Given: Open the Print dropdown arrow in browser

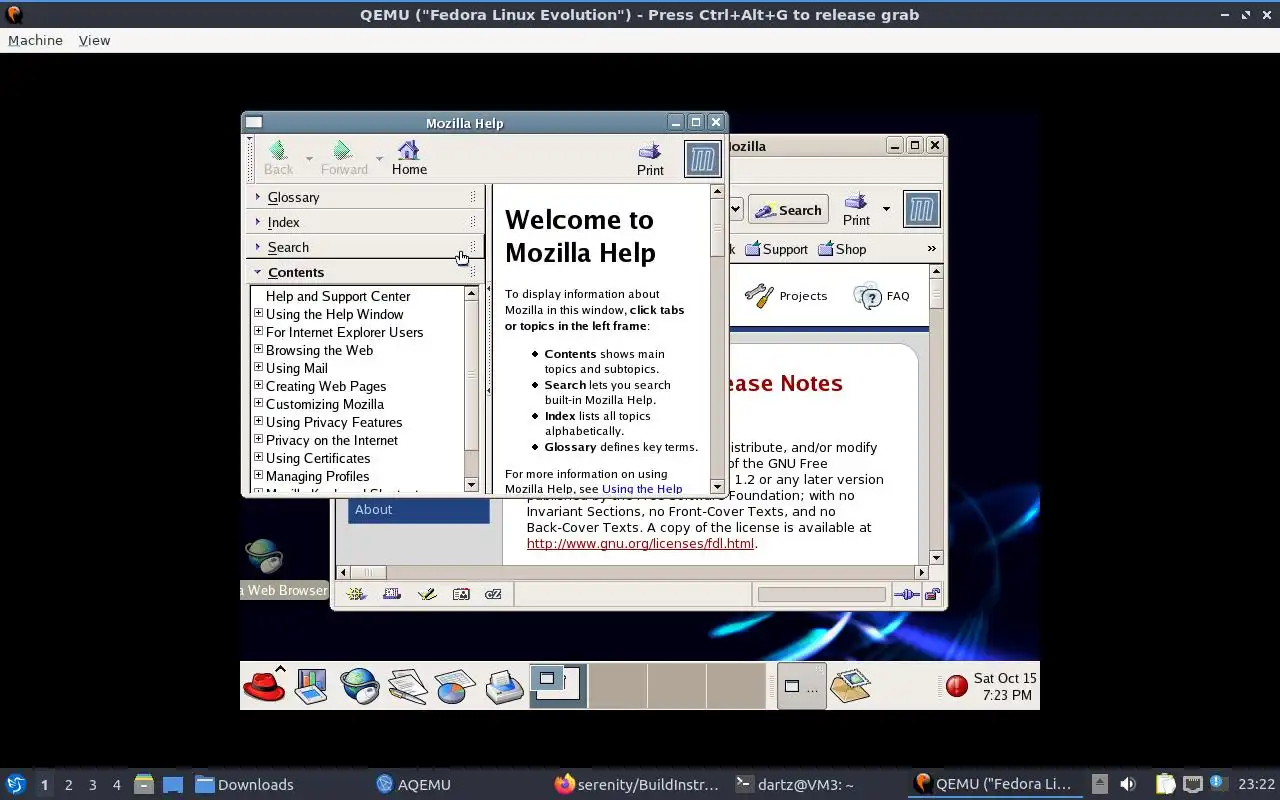Looking at the screenshot, I should click(x=886, y=209).
